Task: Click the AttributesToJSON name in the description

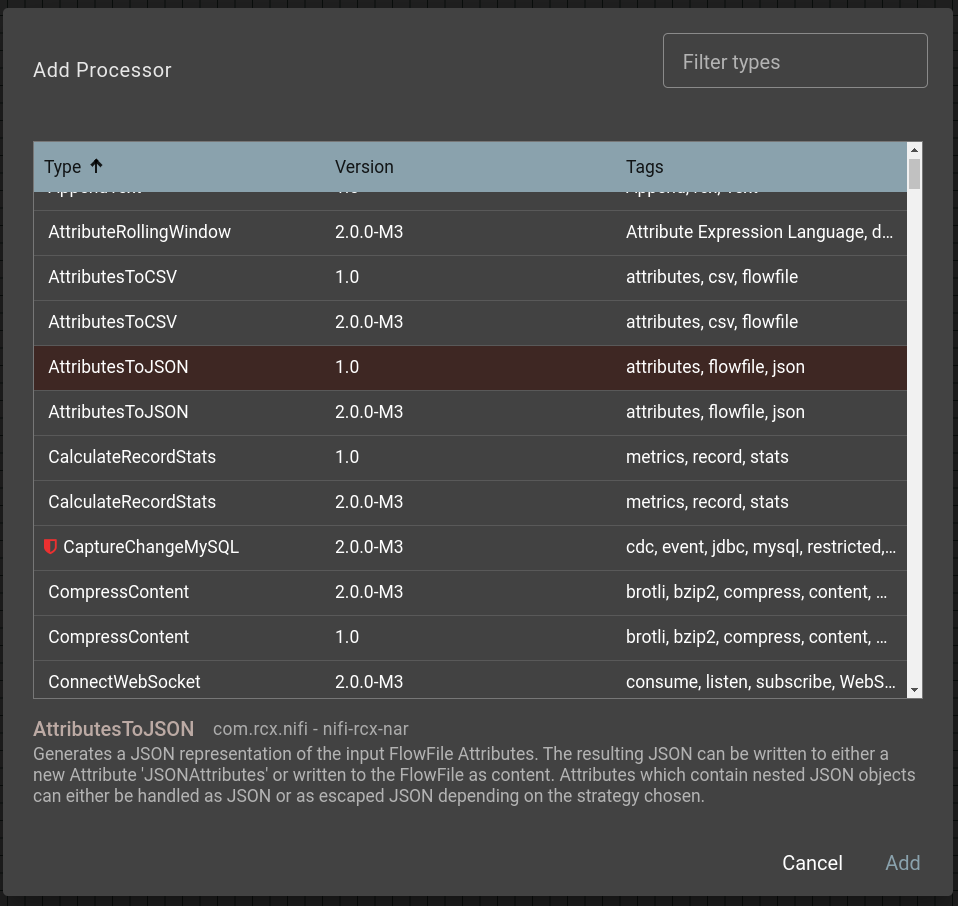Action: point(113,729)
